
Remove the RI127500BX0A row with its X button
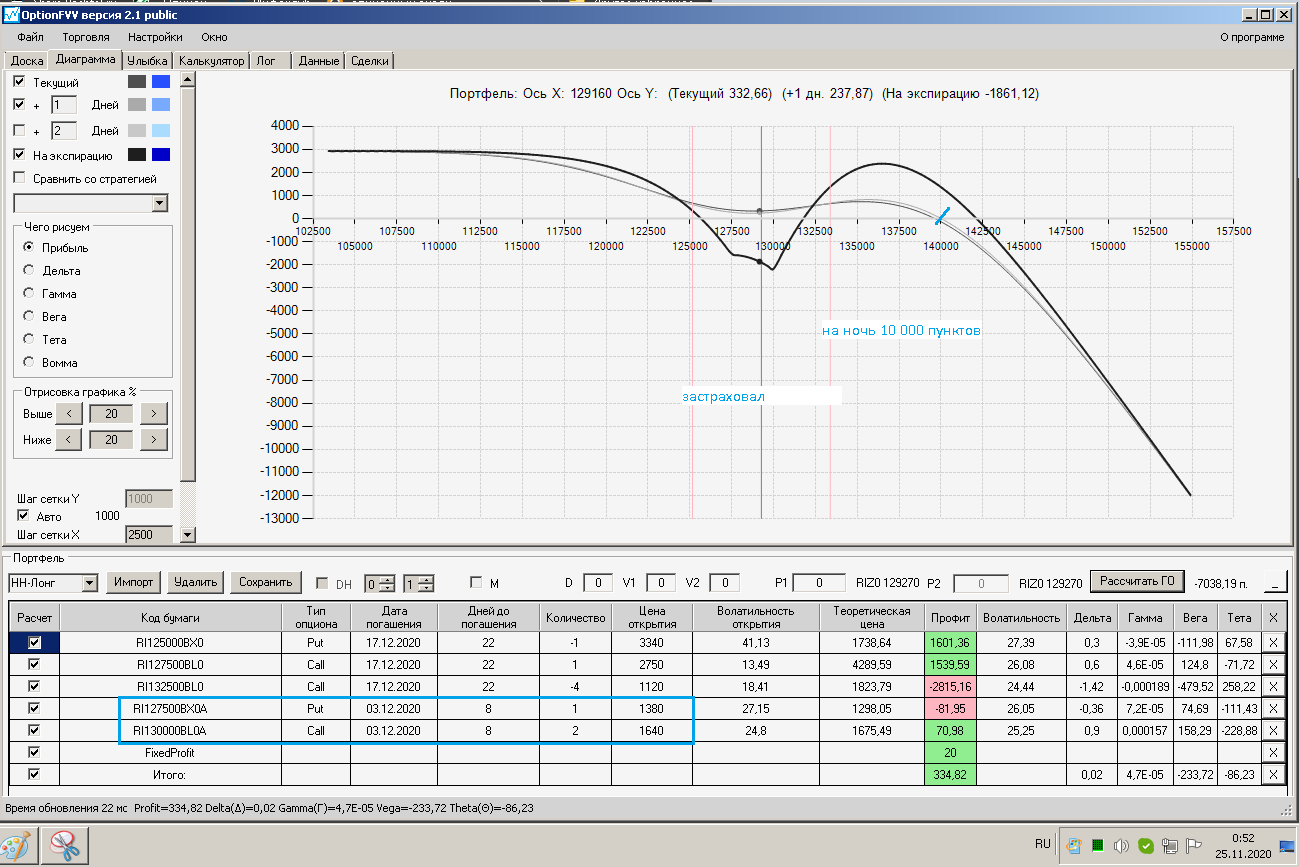pos(1273,708)
